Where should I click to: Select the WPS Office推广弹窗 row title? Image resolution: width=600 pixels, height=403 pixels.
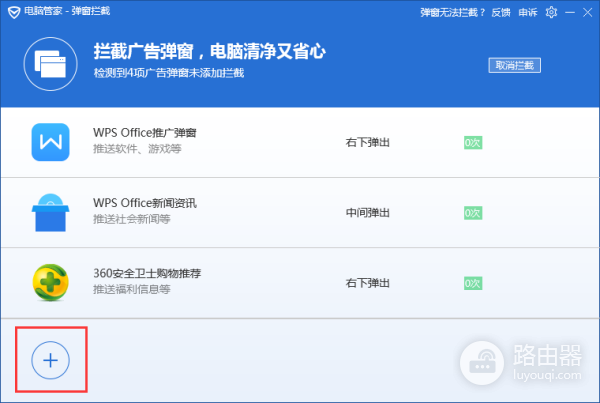tap(145, 133)
